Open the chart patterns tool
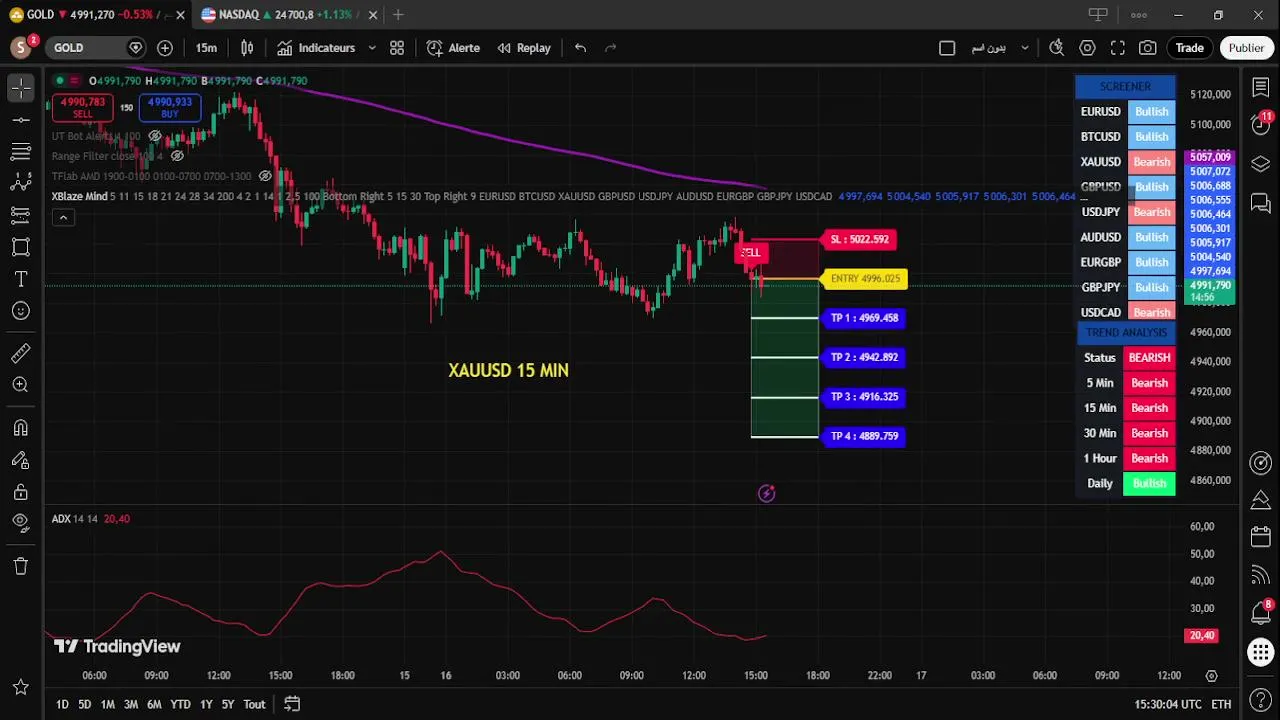1280x720 pixels. click(x=20, y=183)
